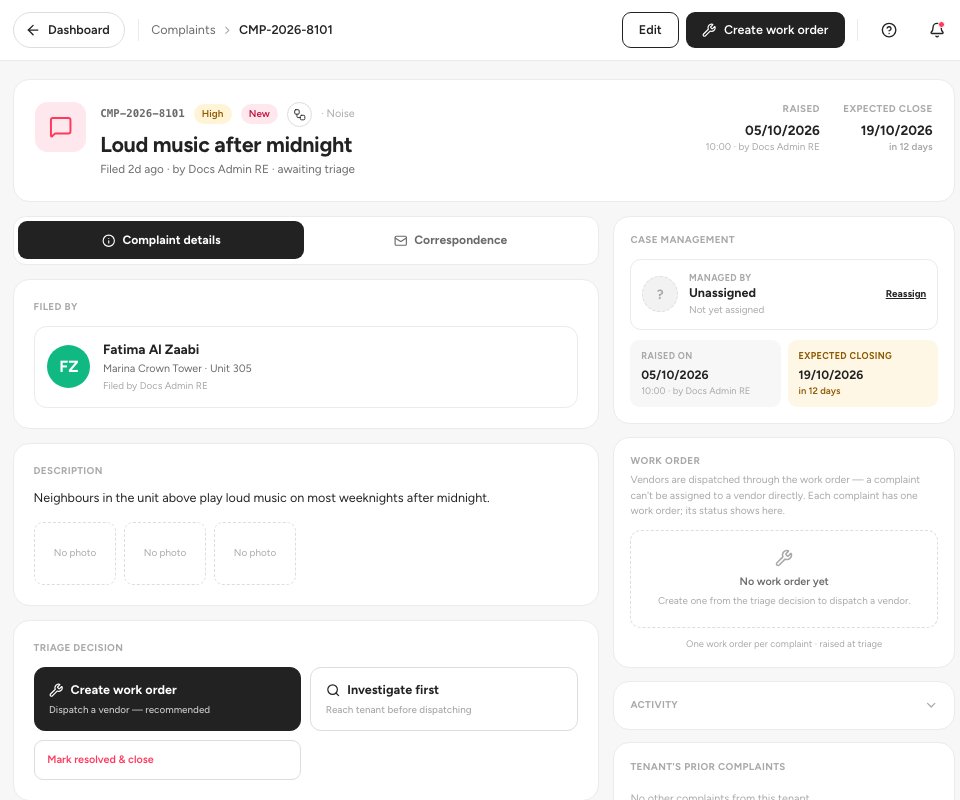Switch to the Complaint details tab

click(161, 240)
